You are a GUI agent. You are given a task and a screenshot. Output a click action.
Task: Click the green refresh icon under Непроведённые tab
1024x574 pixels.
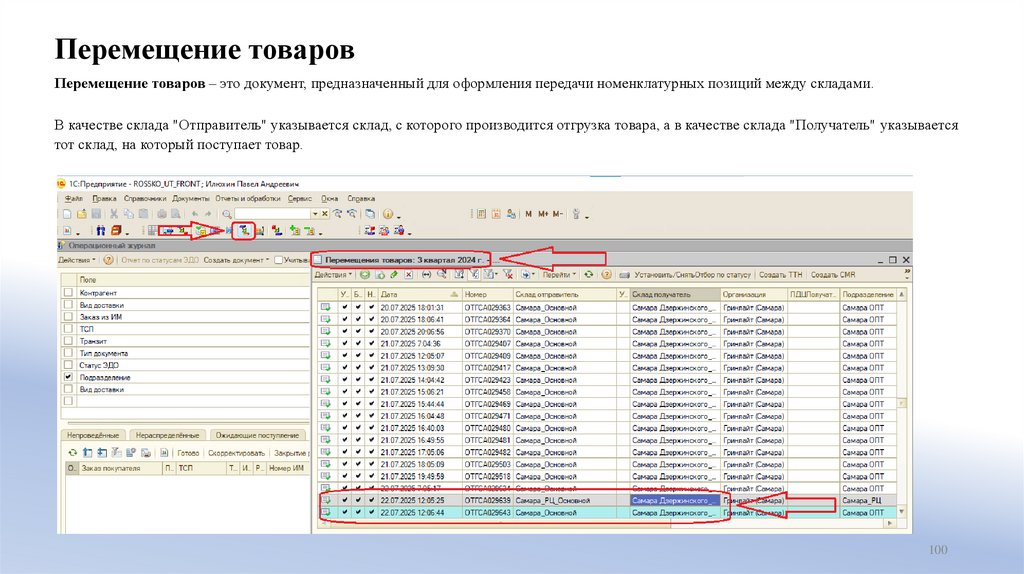coord(72,453)
